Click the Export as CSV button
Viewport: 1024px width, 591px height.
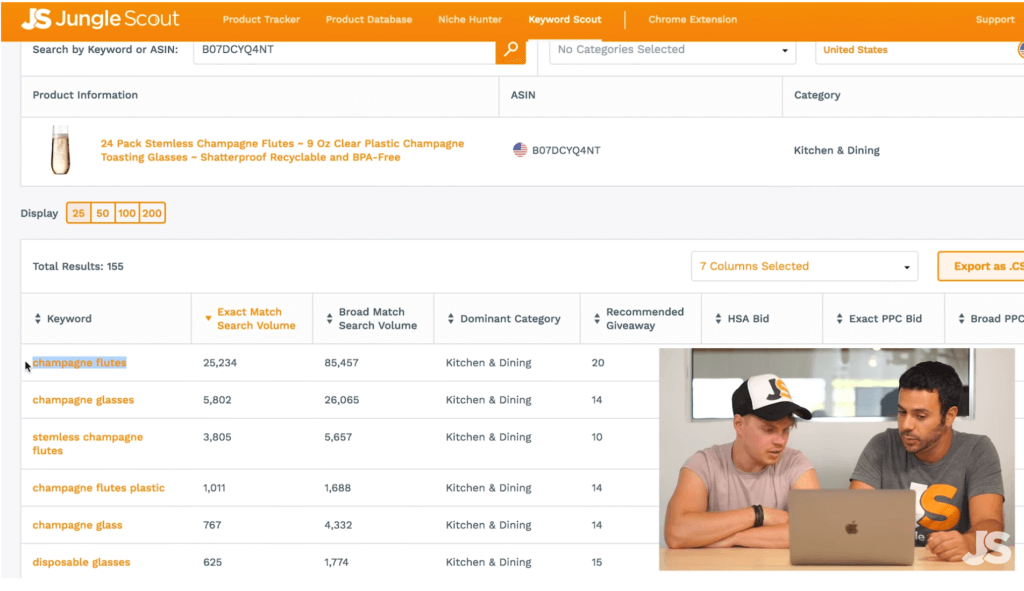point(981,266)
